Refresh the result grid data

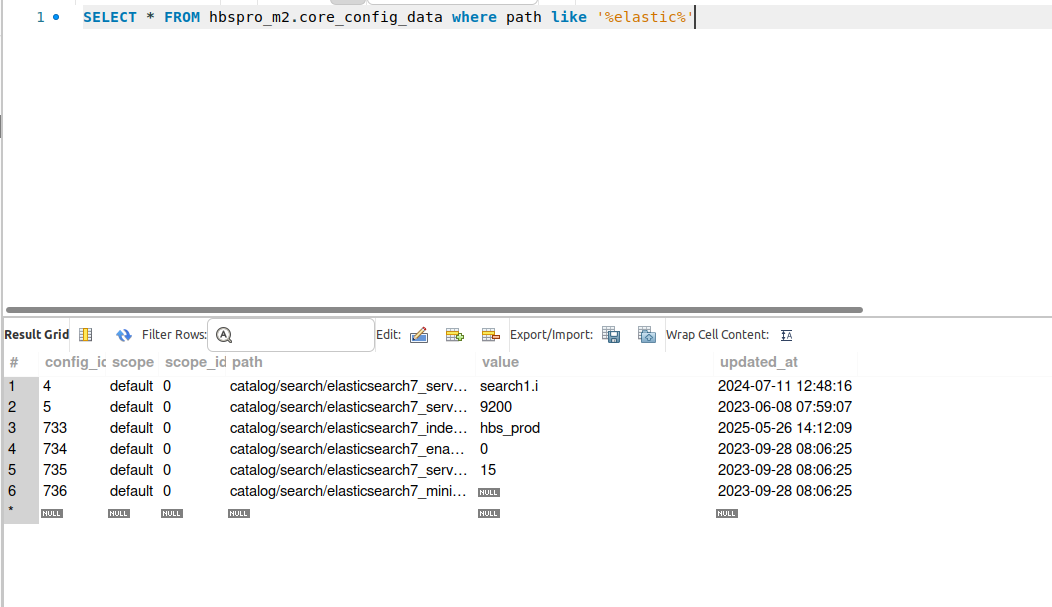point(123,335)
